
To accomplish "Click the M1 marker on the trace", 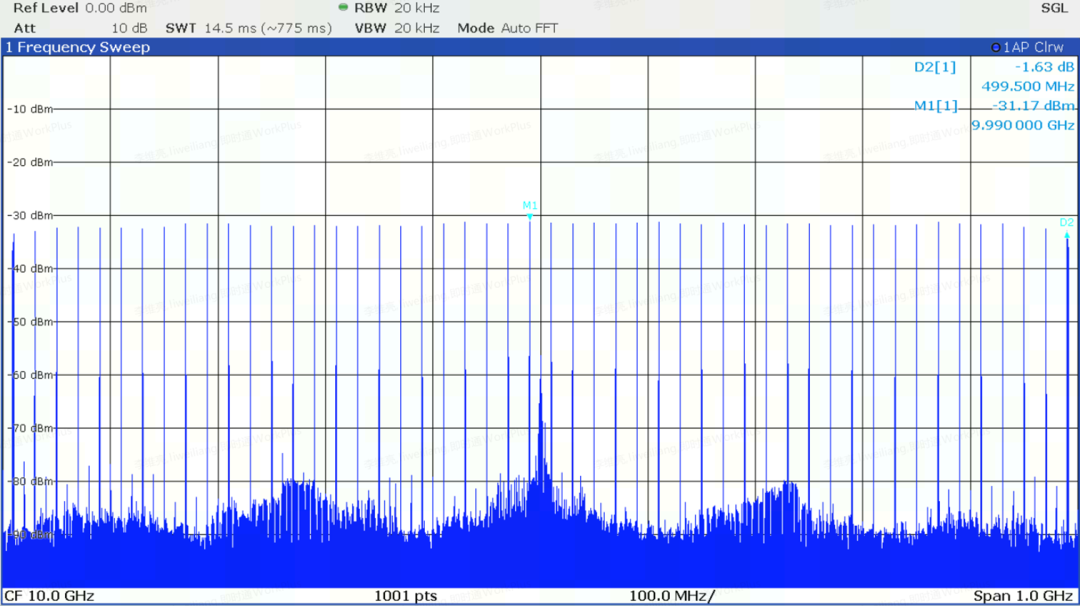I will click(x=530, y=209).
